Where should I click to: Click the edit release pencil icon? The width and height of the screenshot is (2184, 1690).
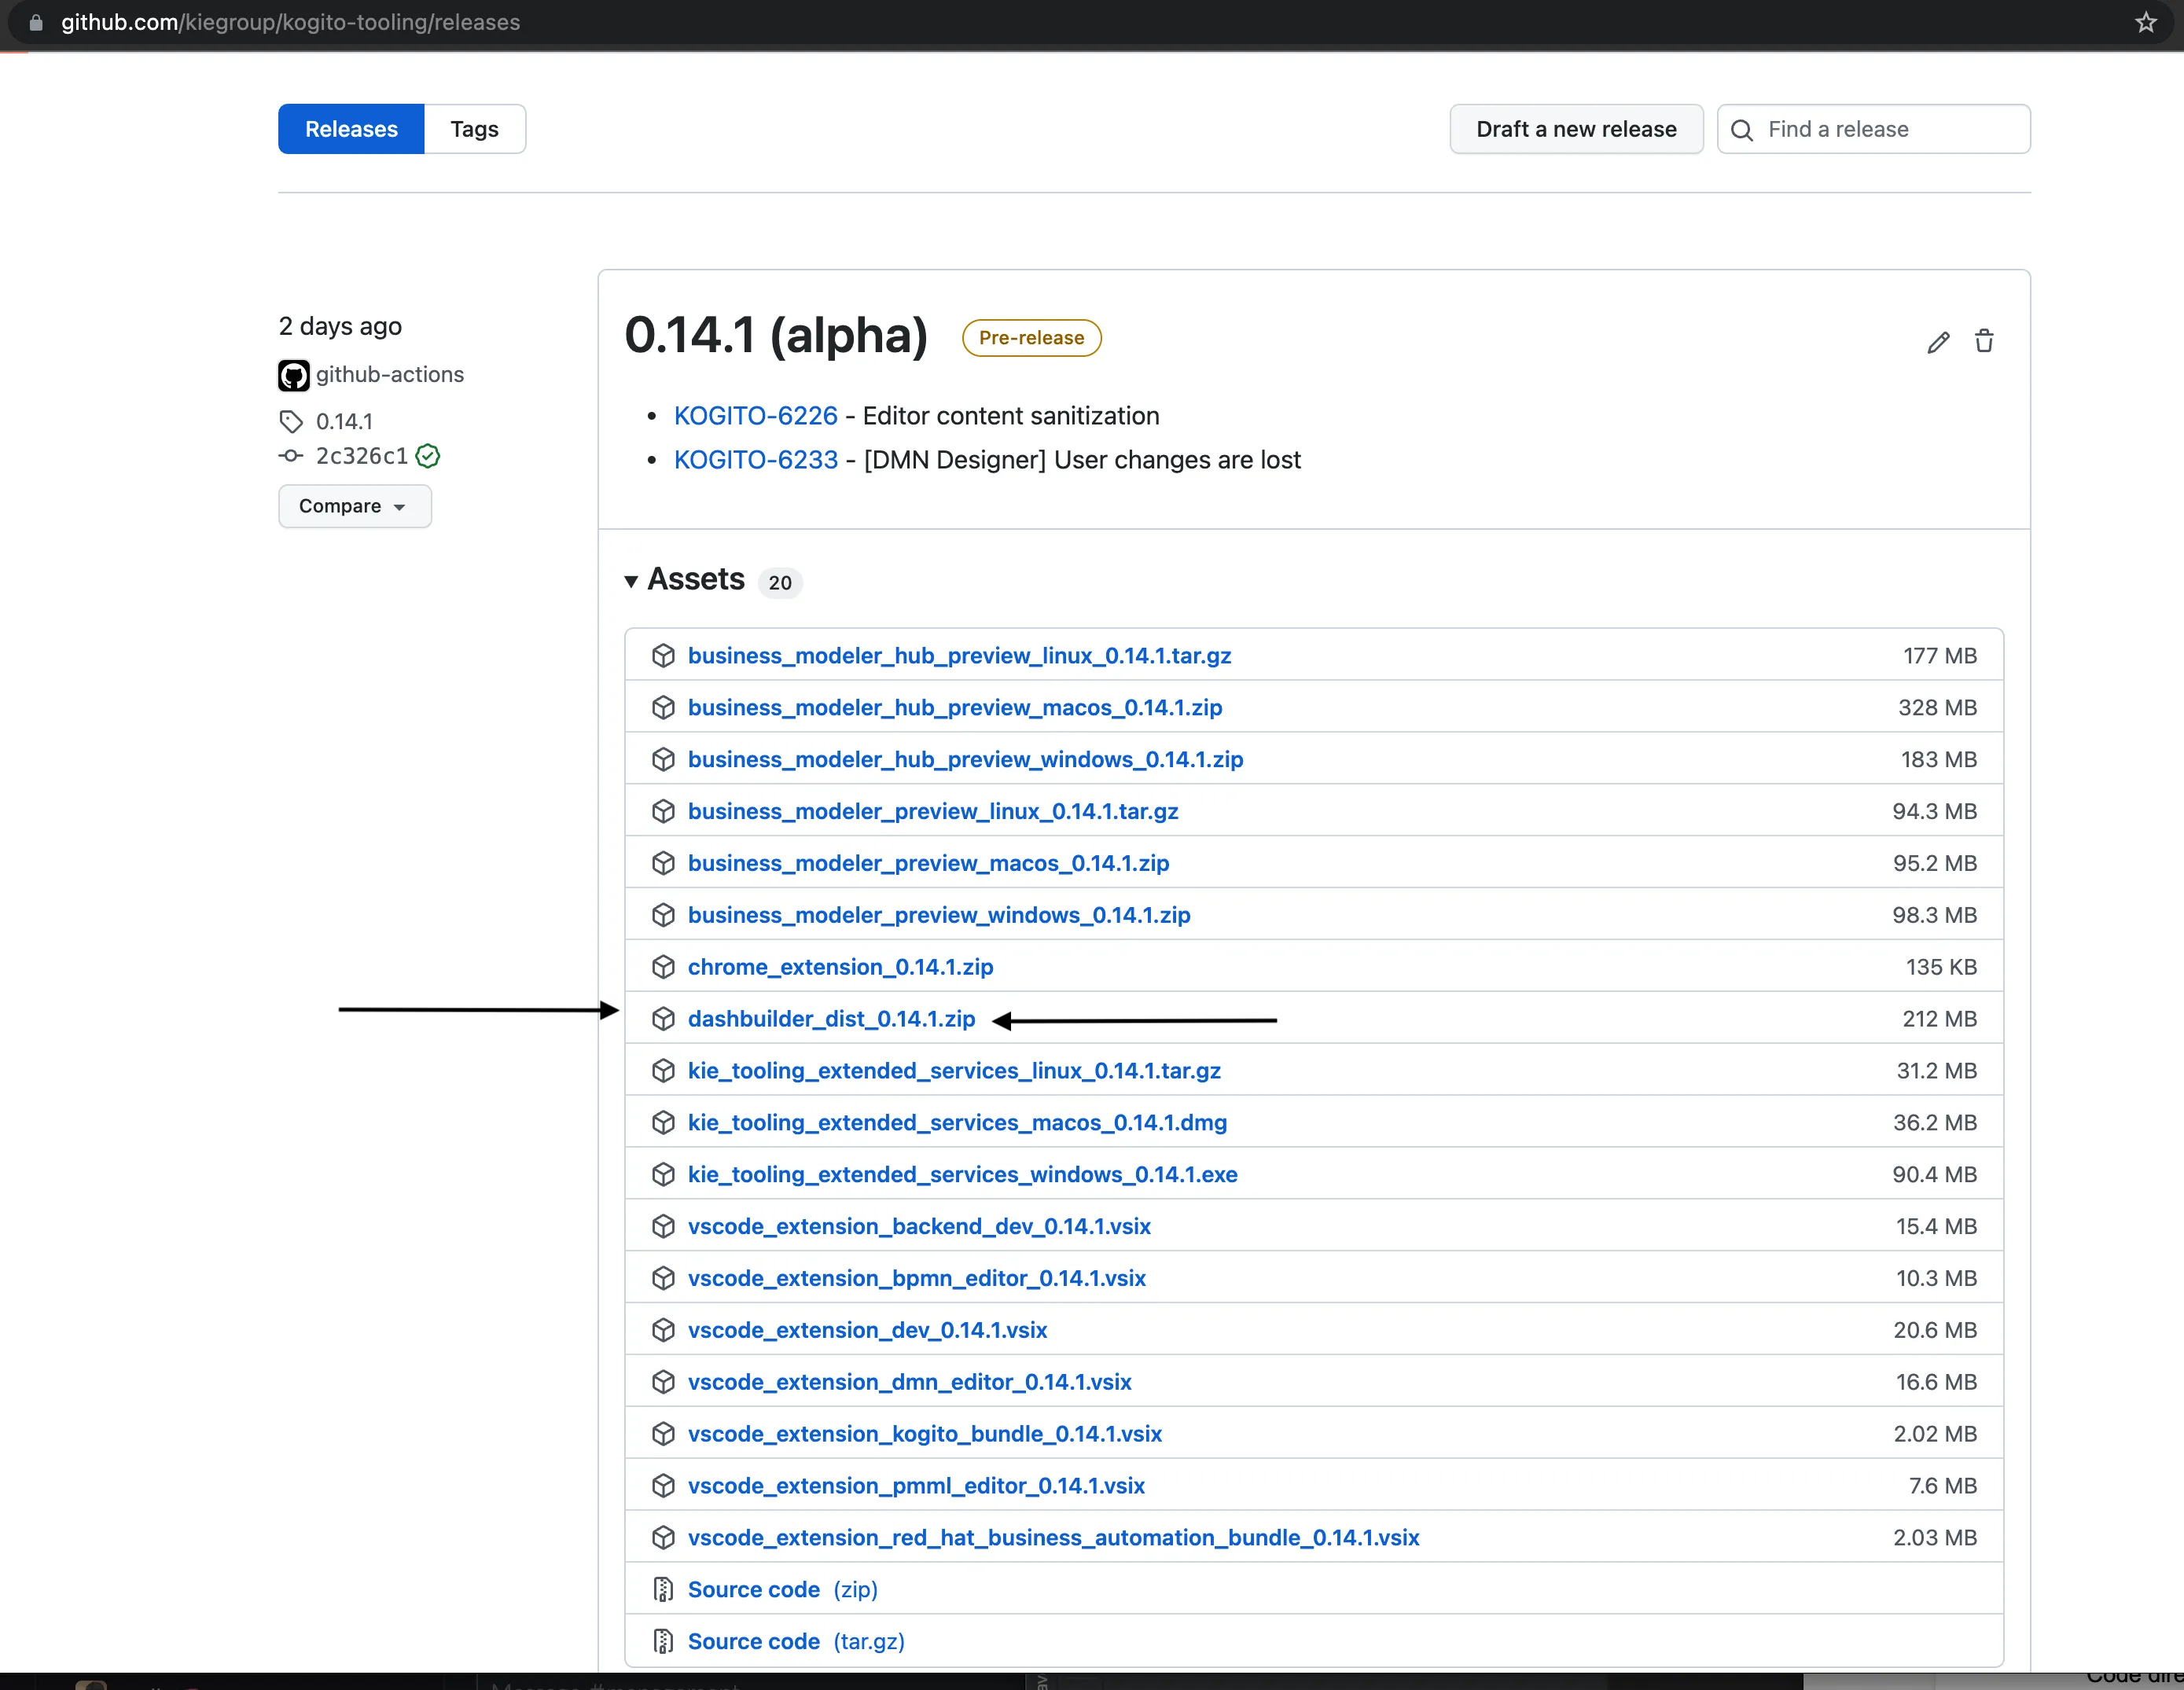point(1938,342)
